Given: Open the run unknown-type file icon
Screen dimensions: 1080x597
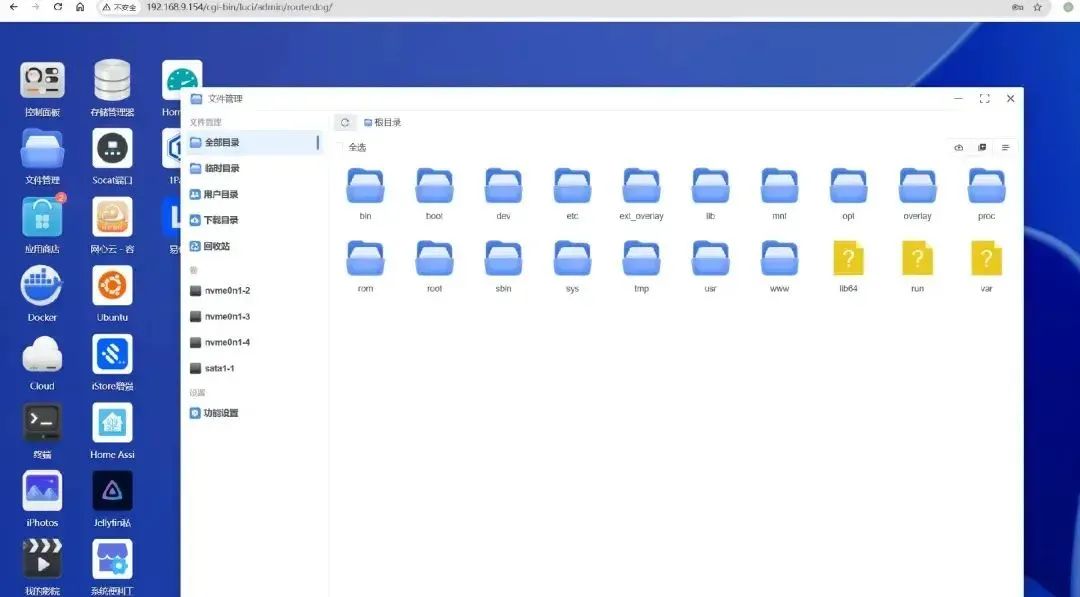Looking at the screenshot, I should click(x=917, y=258).
